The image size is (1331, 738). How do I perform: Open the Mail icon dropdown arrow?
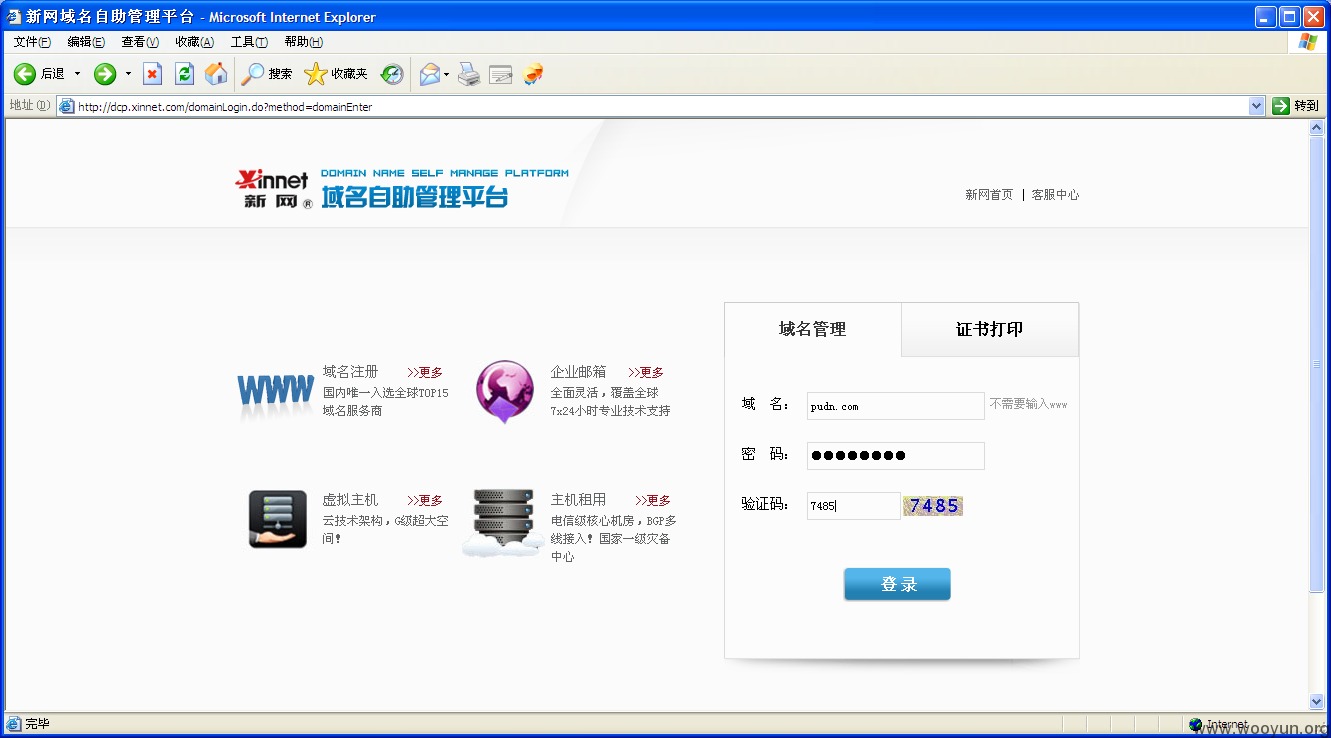pyautogui.click(x=447, y=74)
